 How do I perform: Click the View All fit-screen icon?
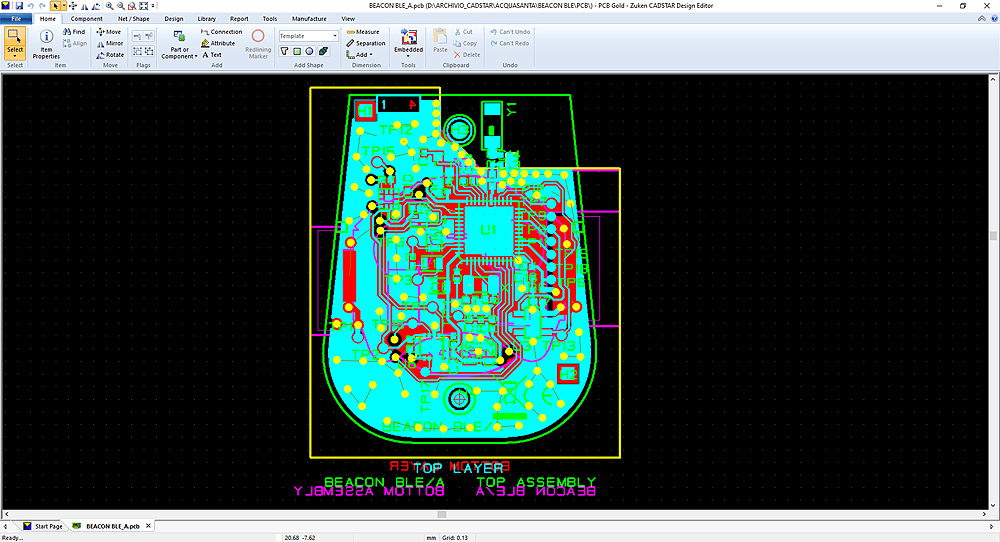click(x=143, y=6)
